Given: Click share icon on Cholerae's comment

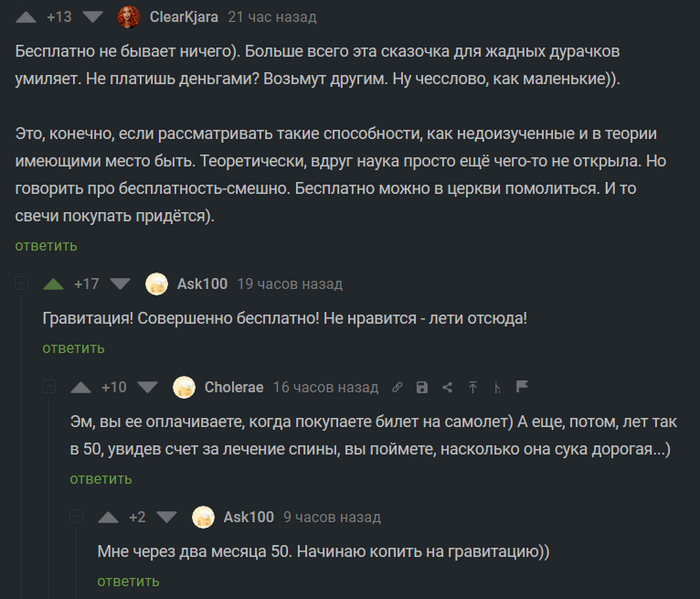Looking at the screenshot, I should click(x=447, y=388).
